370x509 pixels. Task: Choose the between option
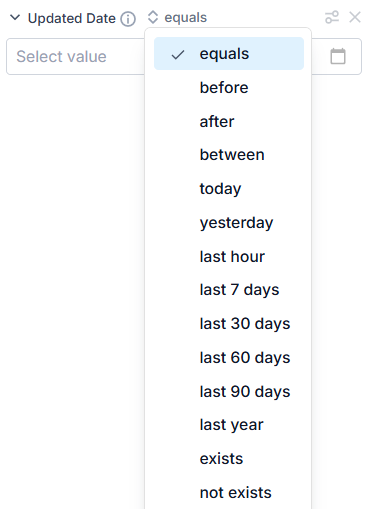point(229,155)
